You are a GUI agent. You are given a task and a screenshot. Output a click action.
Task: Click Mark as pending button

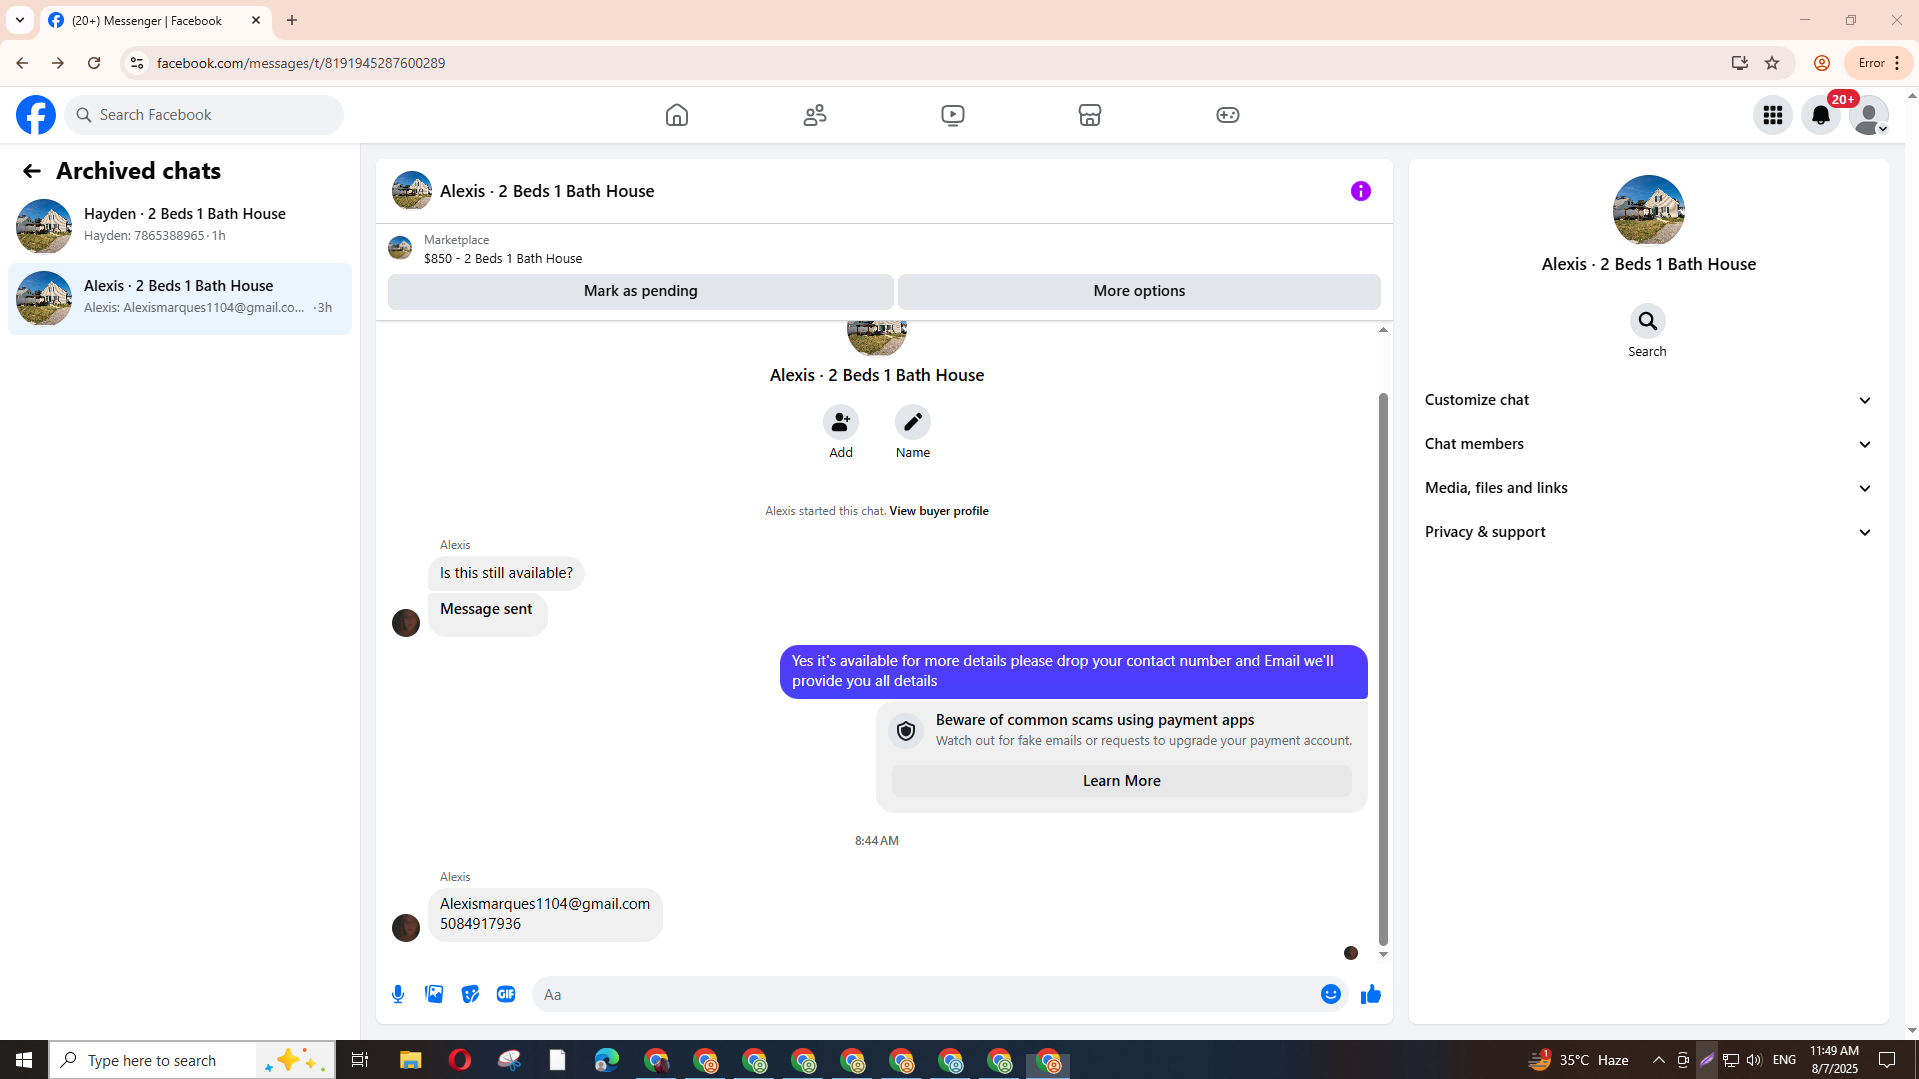tap(641, 291)
